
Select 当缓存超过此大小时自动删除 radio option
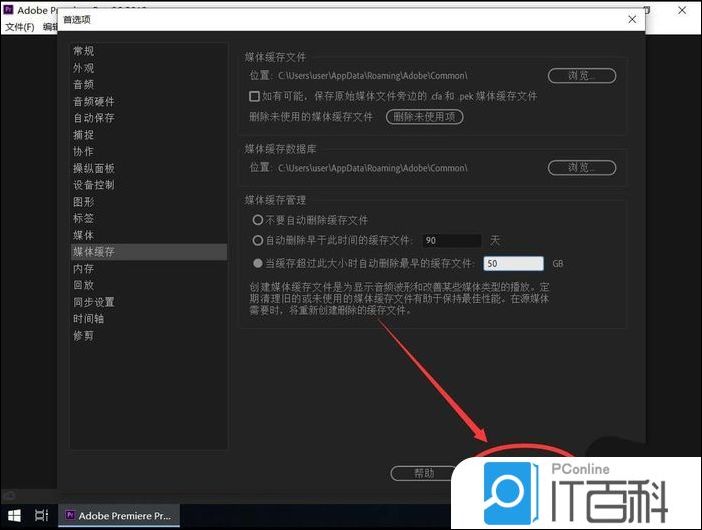257,263
